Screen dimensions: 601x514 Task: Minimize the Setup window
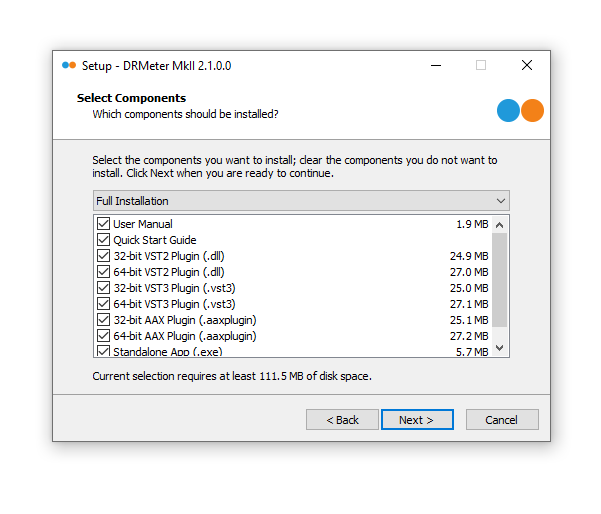[x=436, y=65]
